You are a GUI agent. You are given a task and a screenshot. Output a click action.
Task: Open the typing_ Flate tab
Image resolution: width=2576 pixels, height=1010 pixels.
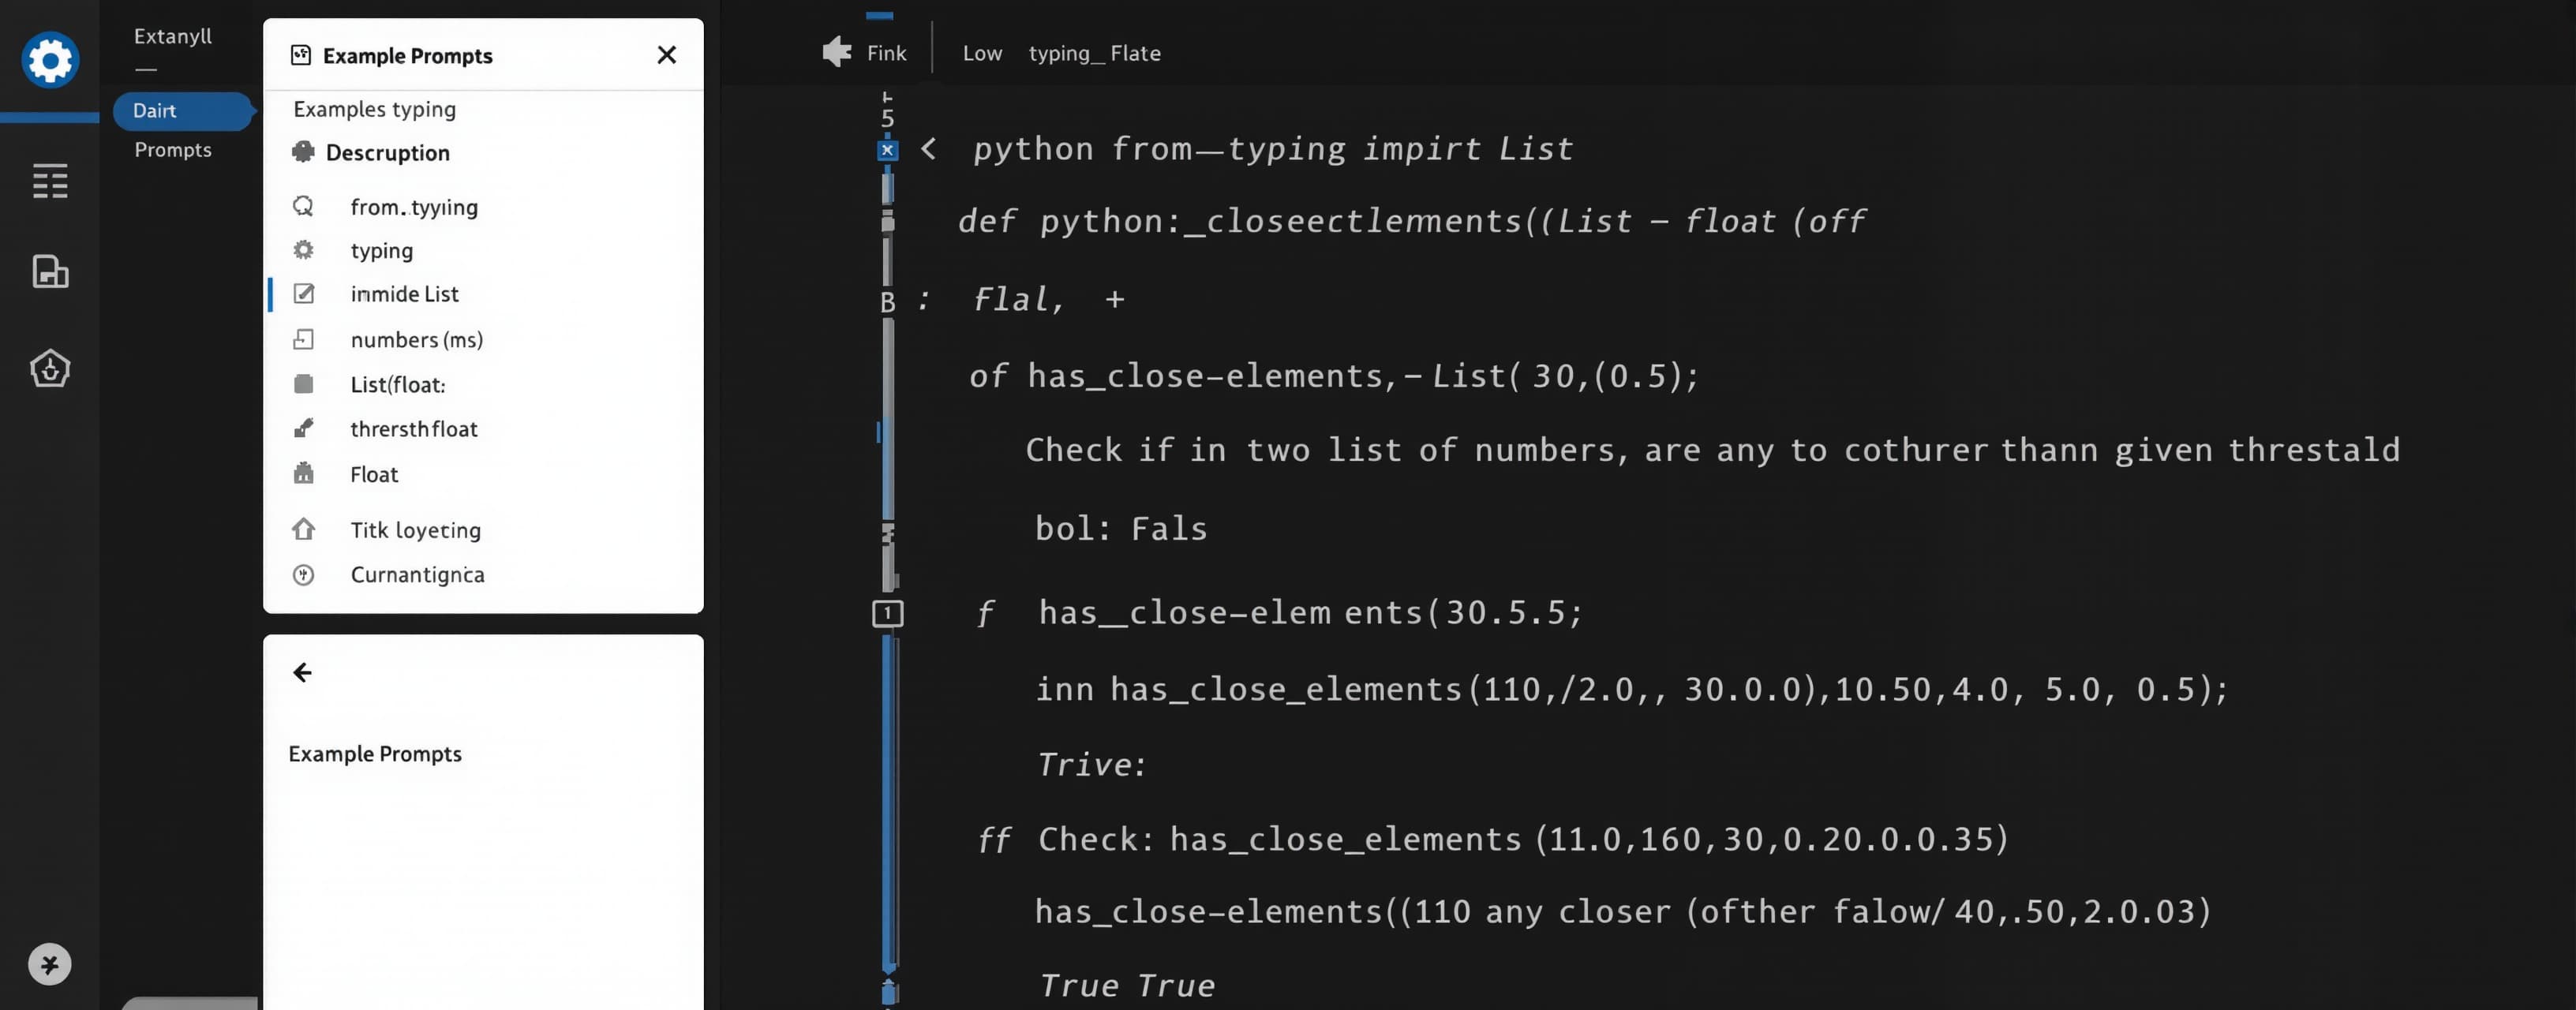tap(1094, 53)
